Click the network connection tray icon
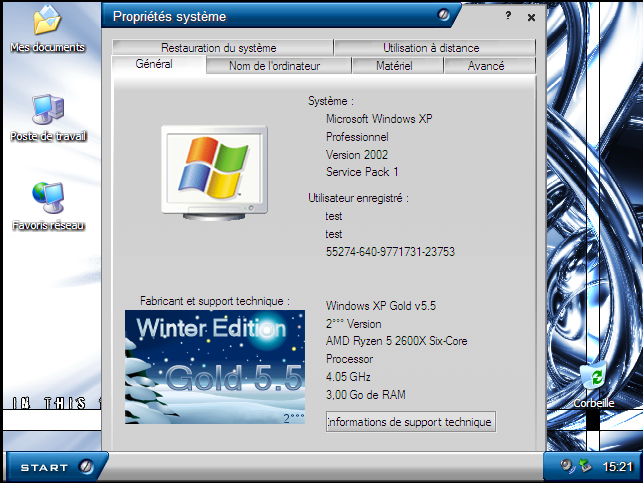 pos(585,466)
